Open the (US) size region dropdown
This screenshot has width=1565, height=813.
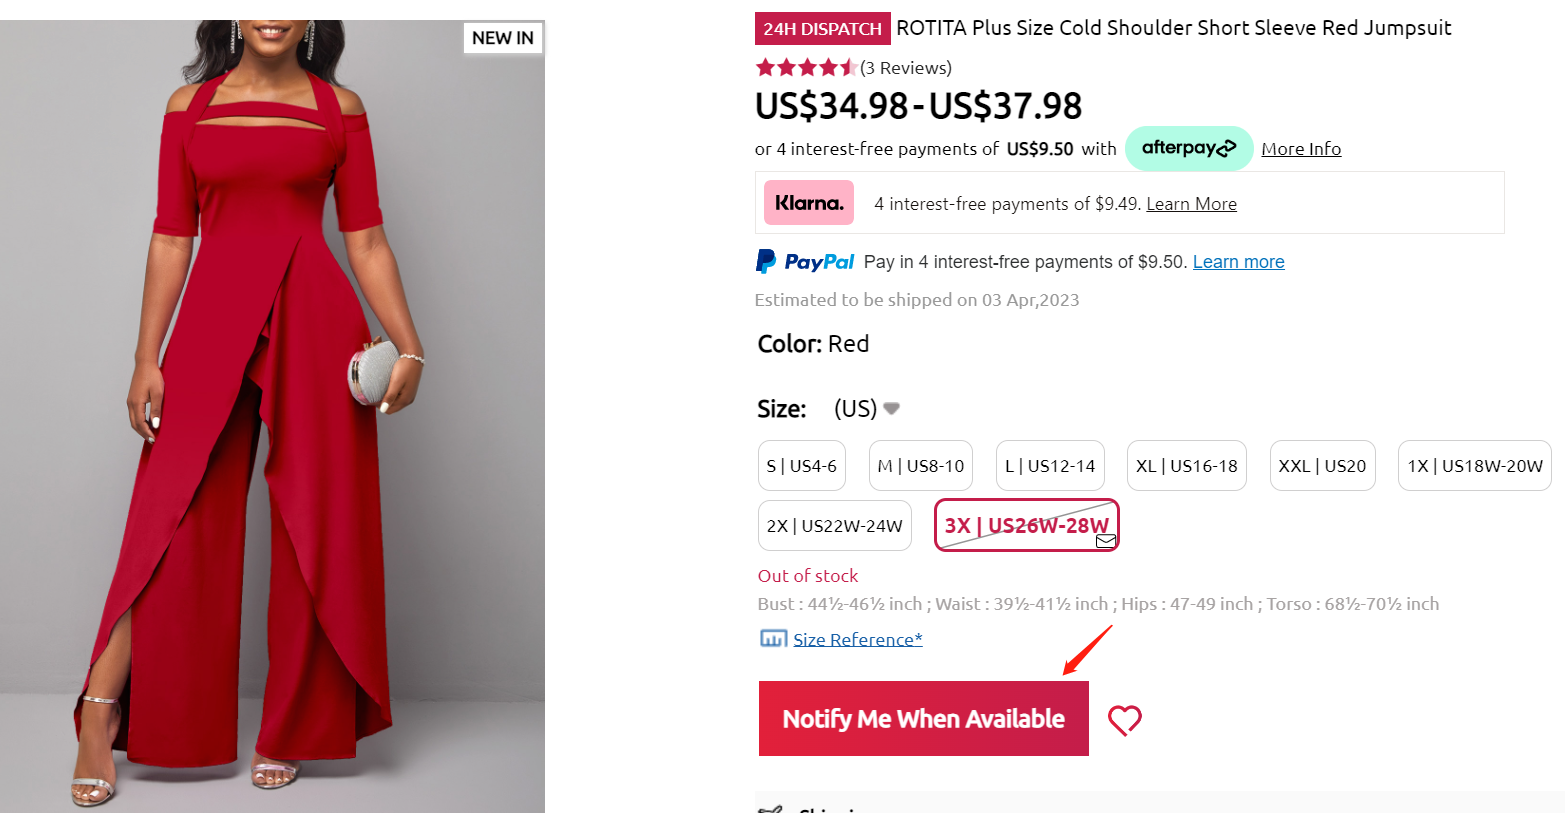point(867,409)
